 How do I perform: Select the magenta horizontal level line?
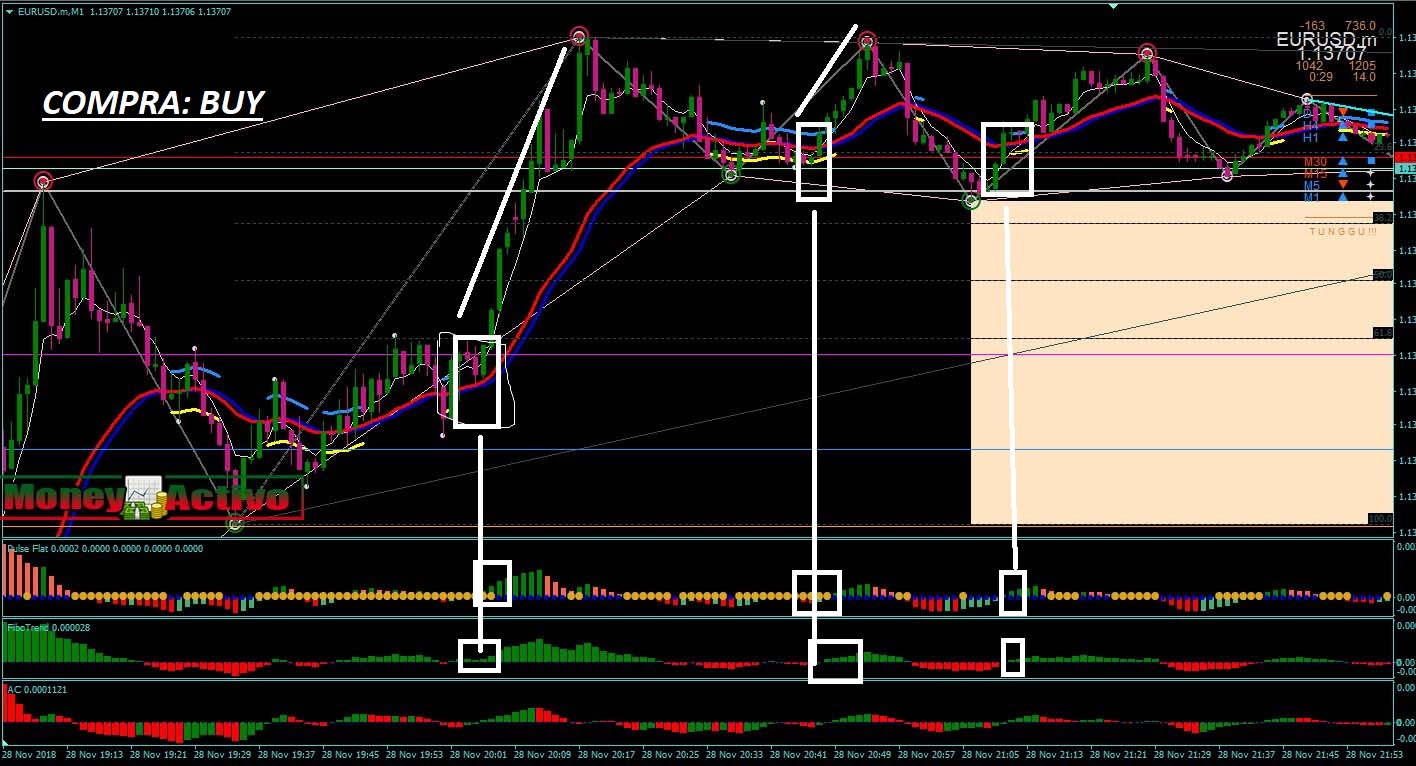[697, 354]
